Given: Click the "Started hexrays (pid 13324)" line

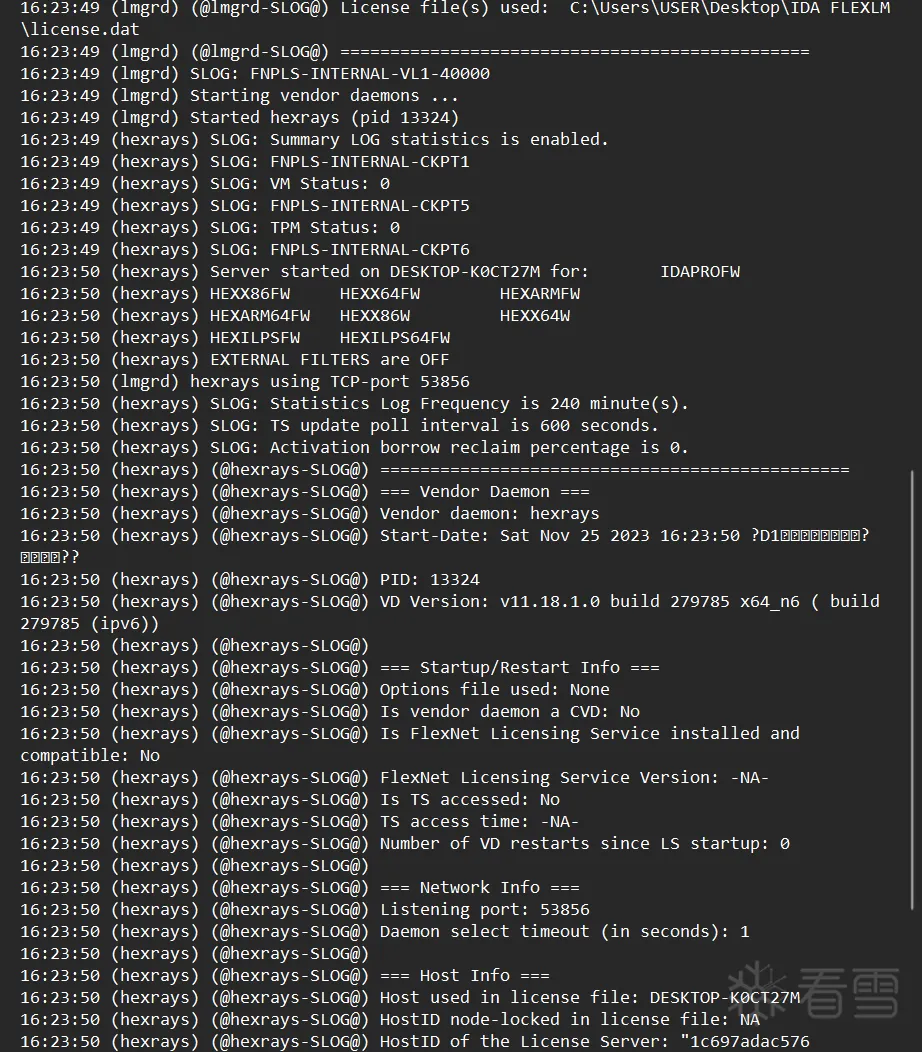Looking at the screenshot, I should (x=324, y=118).
